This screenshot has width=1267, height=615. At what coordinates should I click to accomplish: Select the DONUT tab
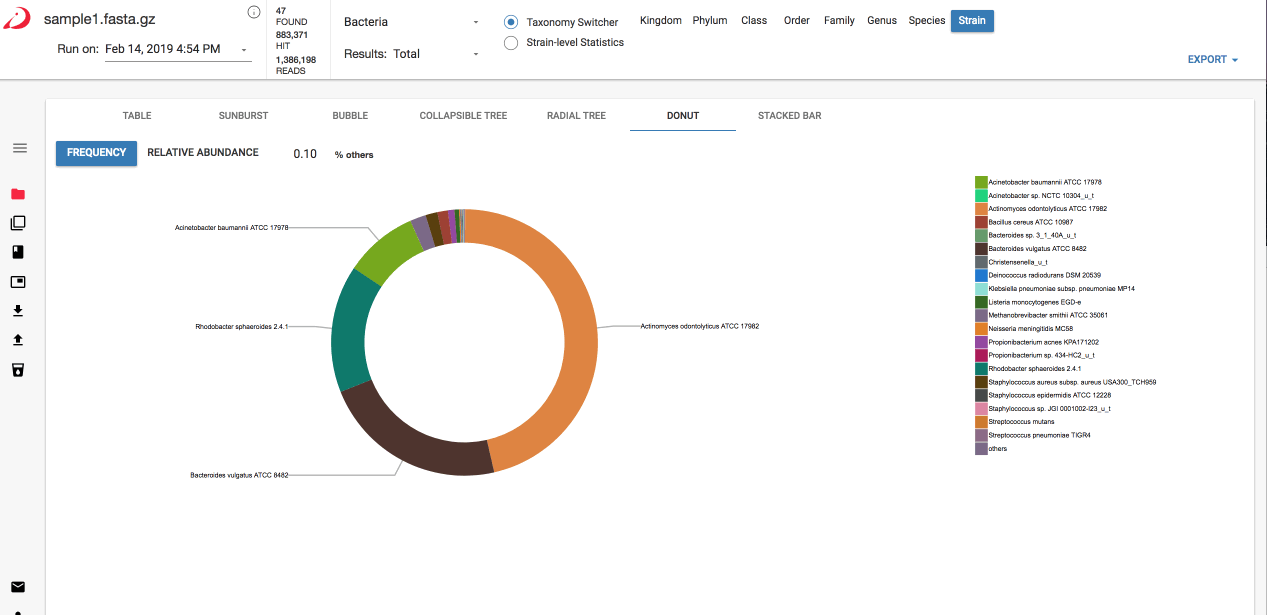pyautogui.click(x=683, y=116)
